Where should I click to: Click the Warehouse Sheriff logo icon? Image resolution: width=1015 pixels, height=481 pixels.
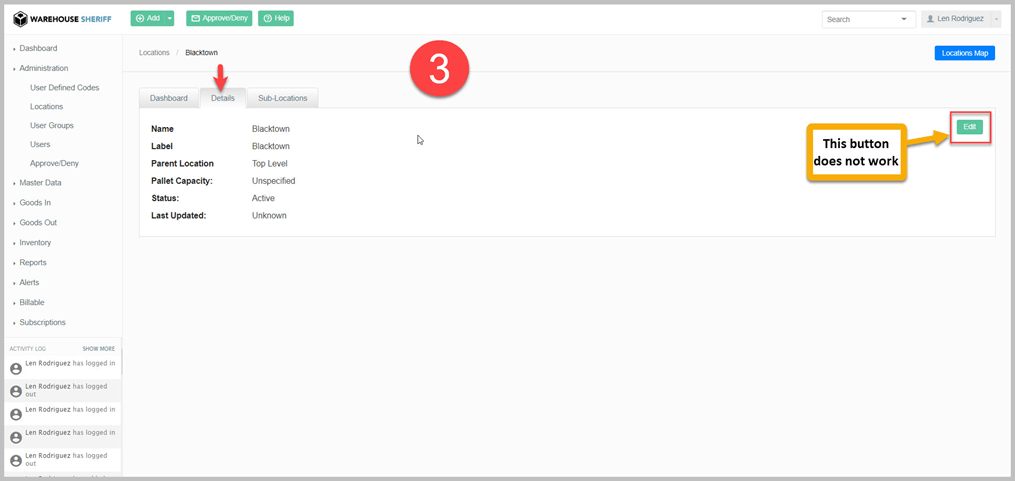(20, 19)
